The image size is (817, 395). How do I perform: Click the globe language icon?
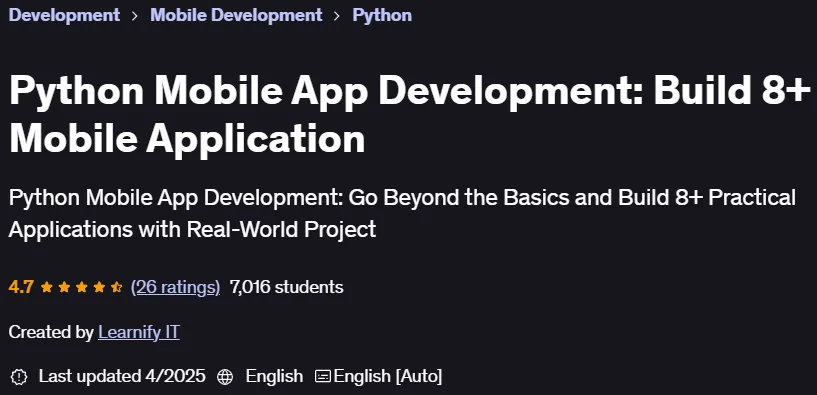click(225, 376)
